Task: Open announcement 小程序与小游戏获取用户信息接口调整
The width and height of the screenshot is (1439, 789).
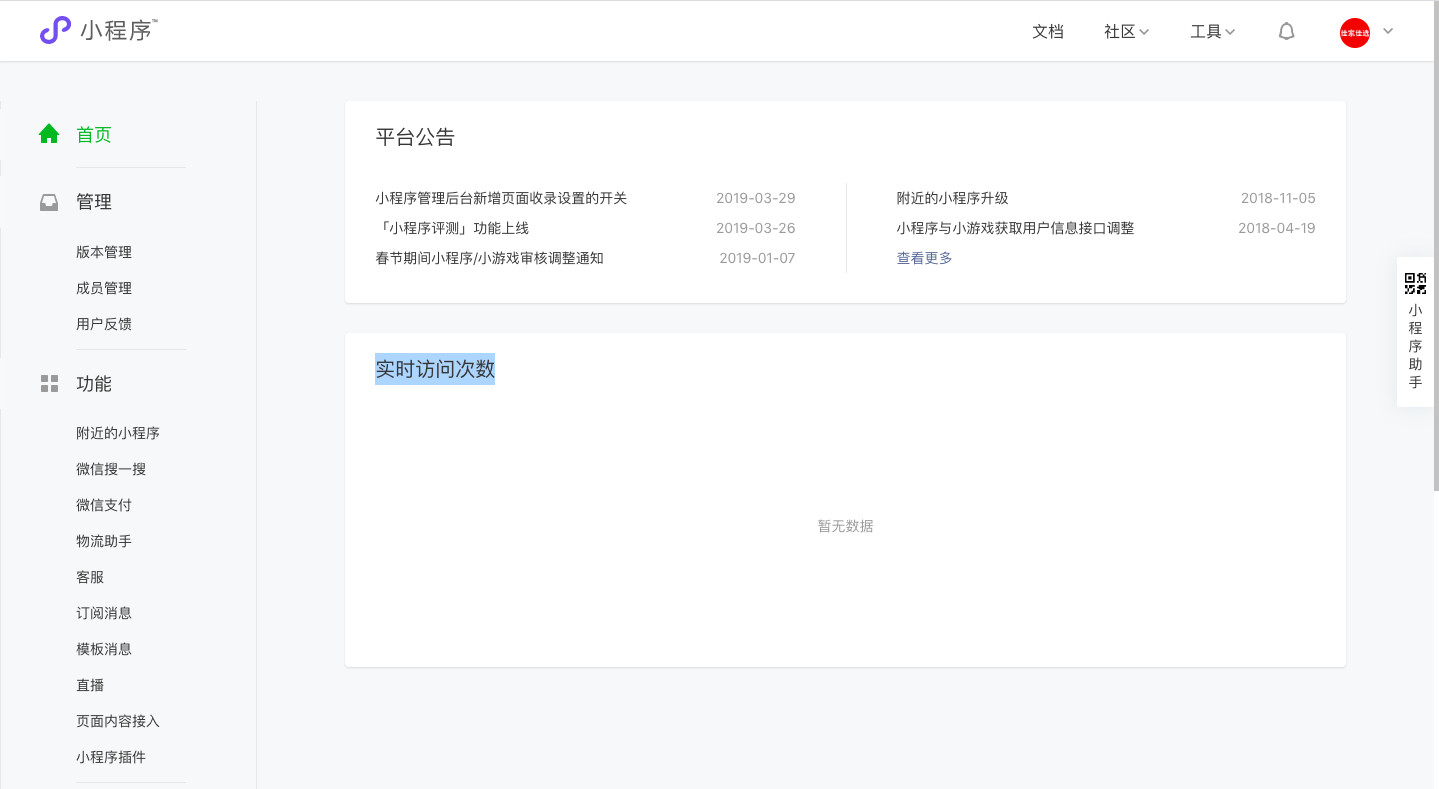Action: [1015, 228]
